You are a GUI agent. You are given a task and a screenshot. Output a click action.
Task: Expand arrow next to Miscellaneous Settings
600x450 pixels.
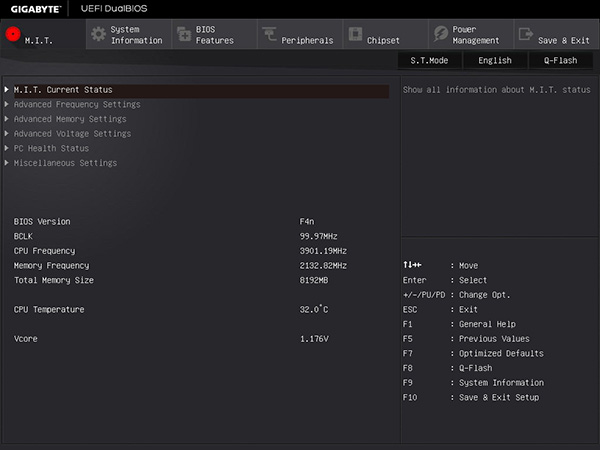pyautogui.click(x=7, y=163)
